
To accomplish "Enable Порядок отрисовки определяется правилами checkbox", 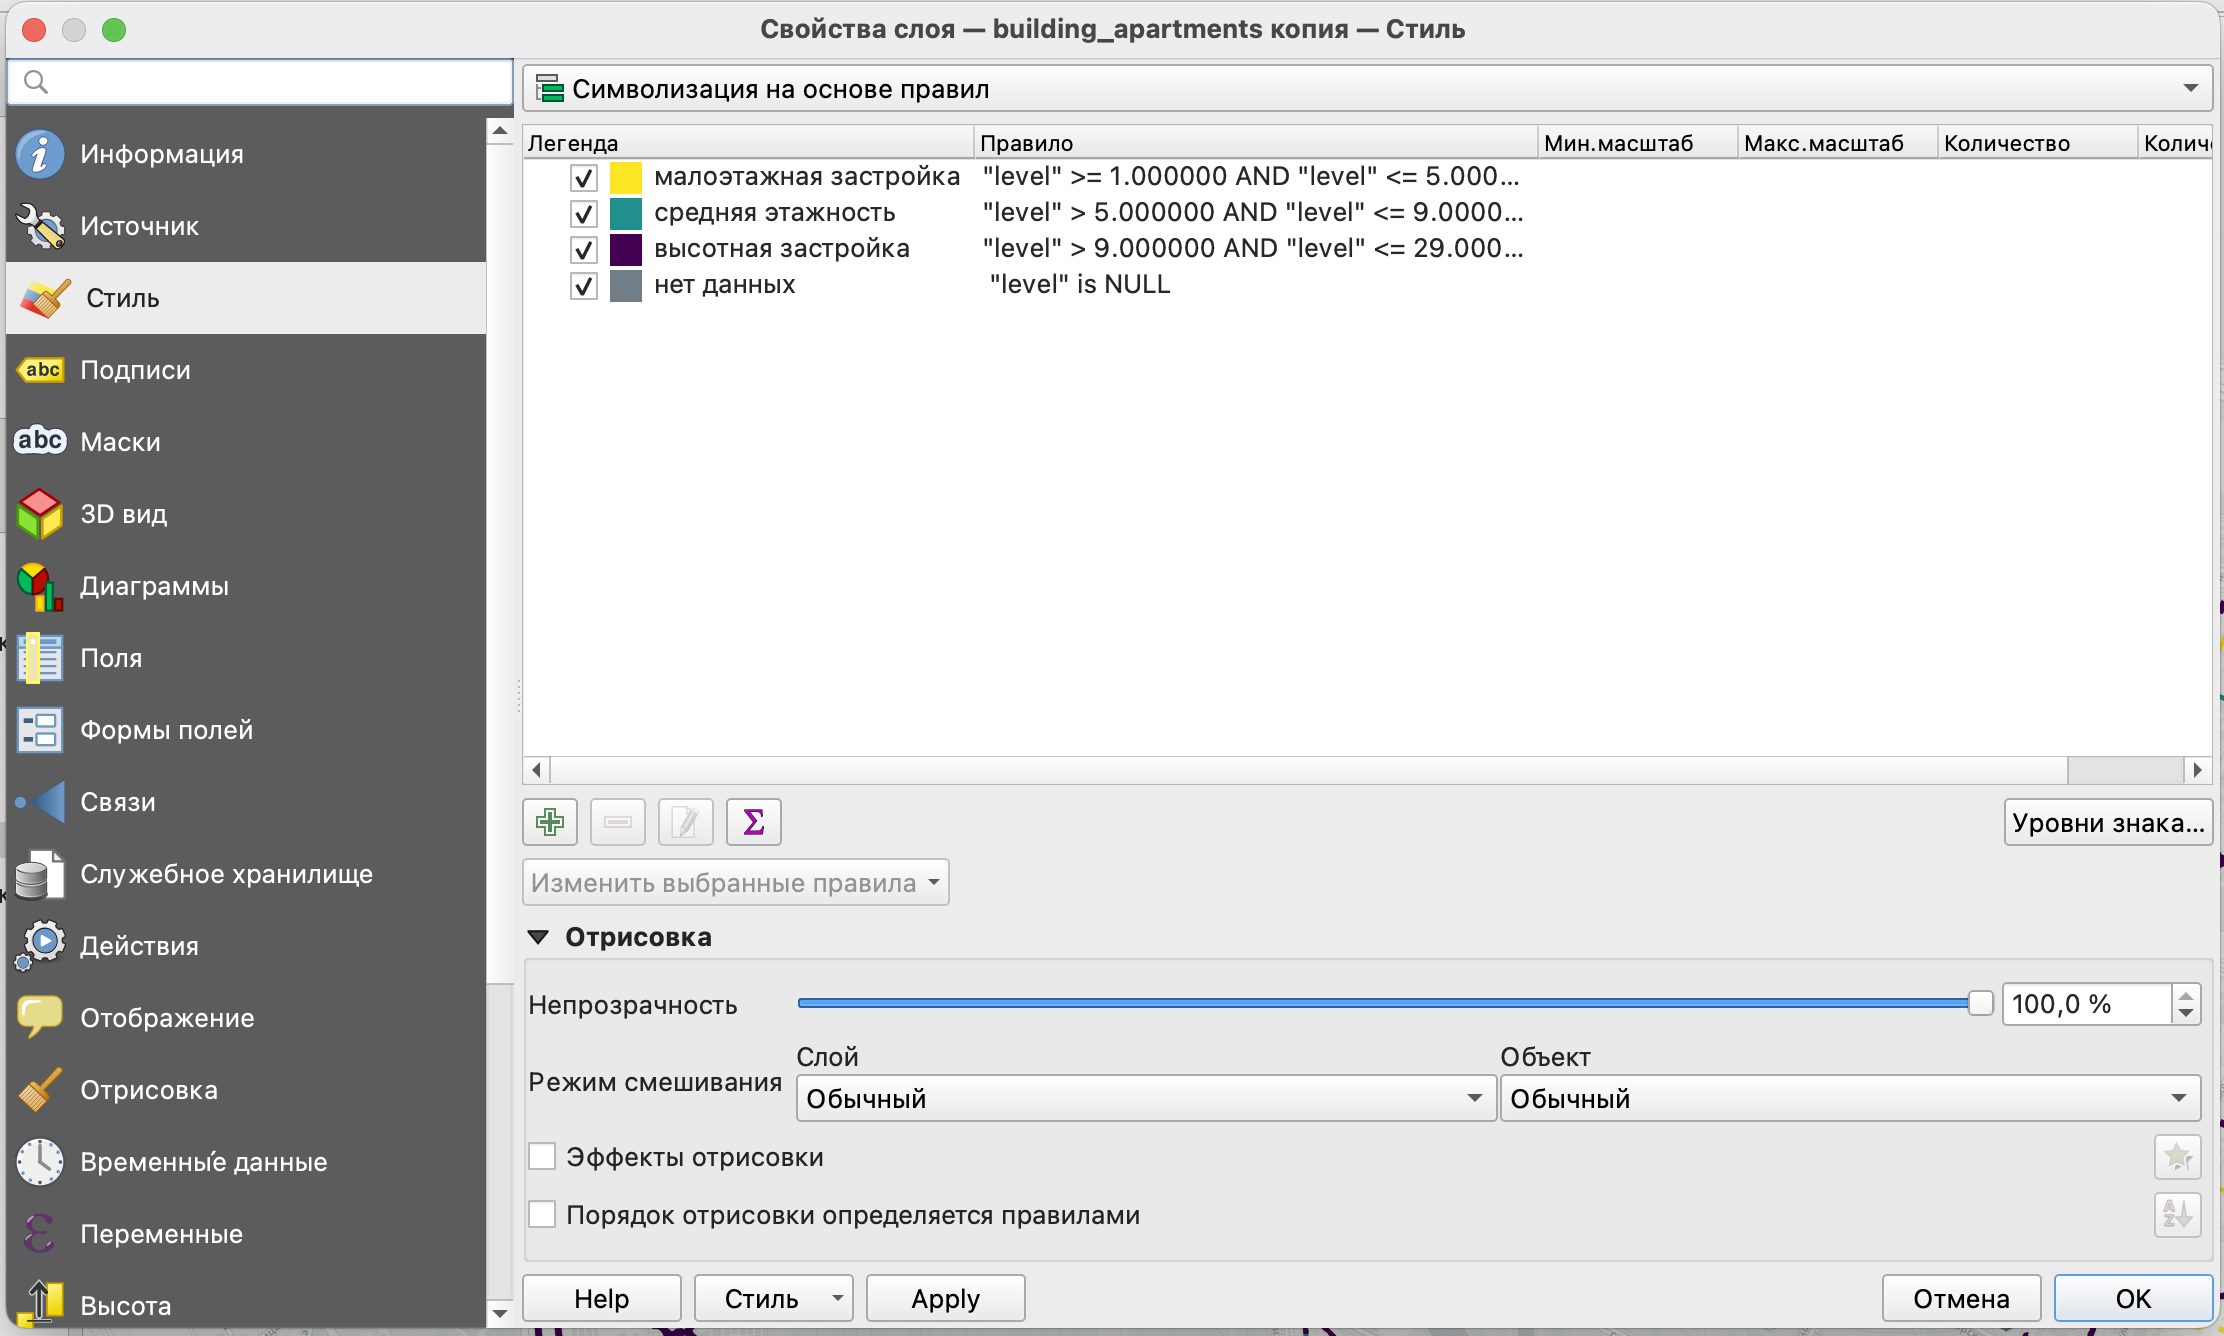I will 542,1215.
